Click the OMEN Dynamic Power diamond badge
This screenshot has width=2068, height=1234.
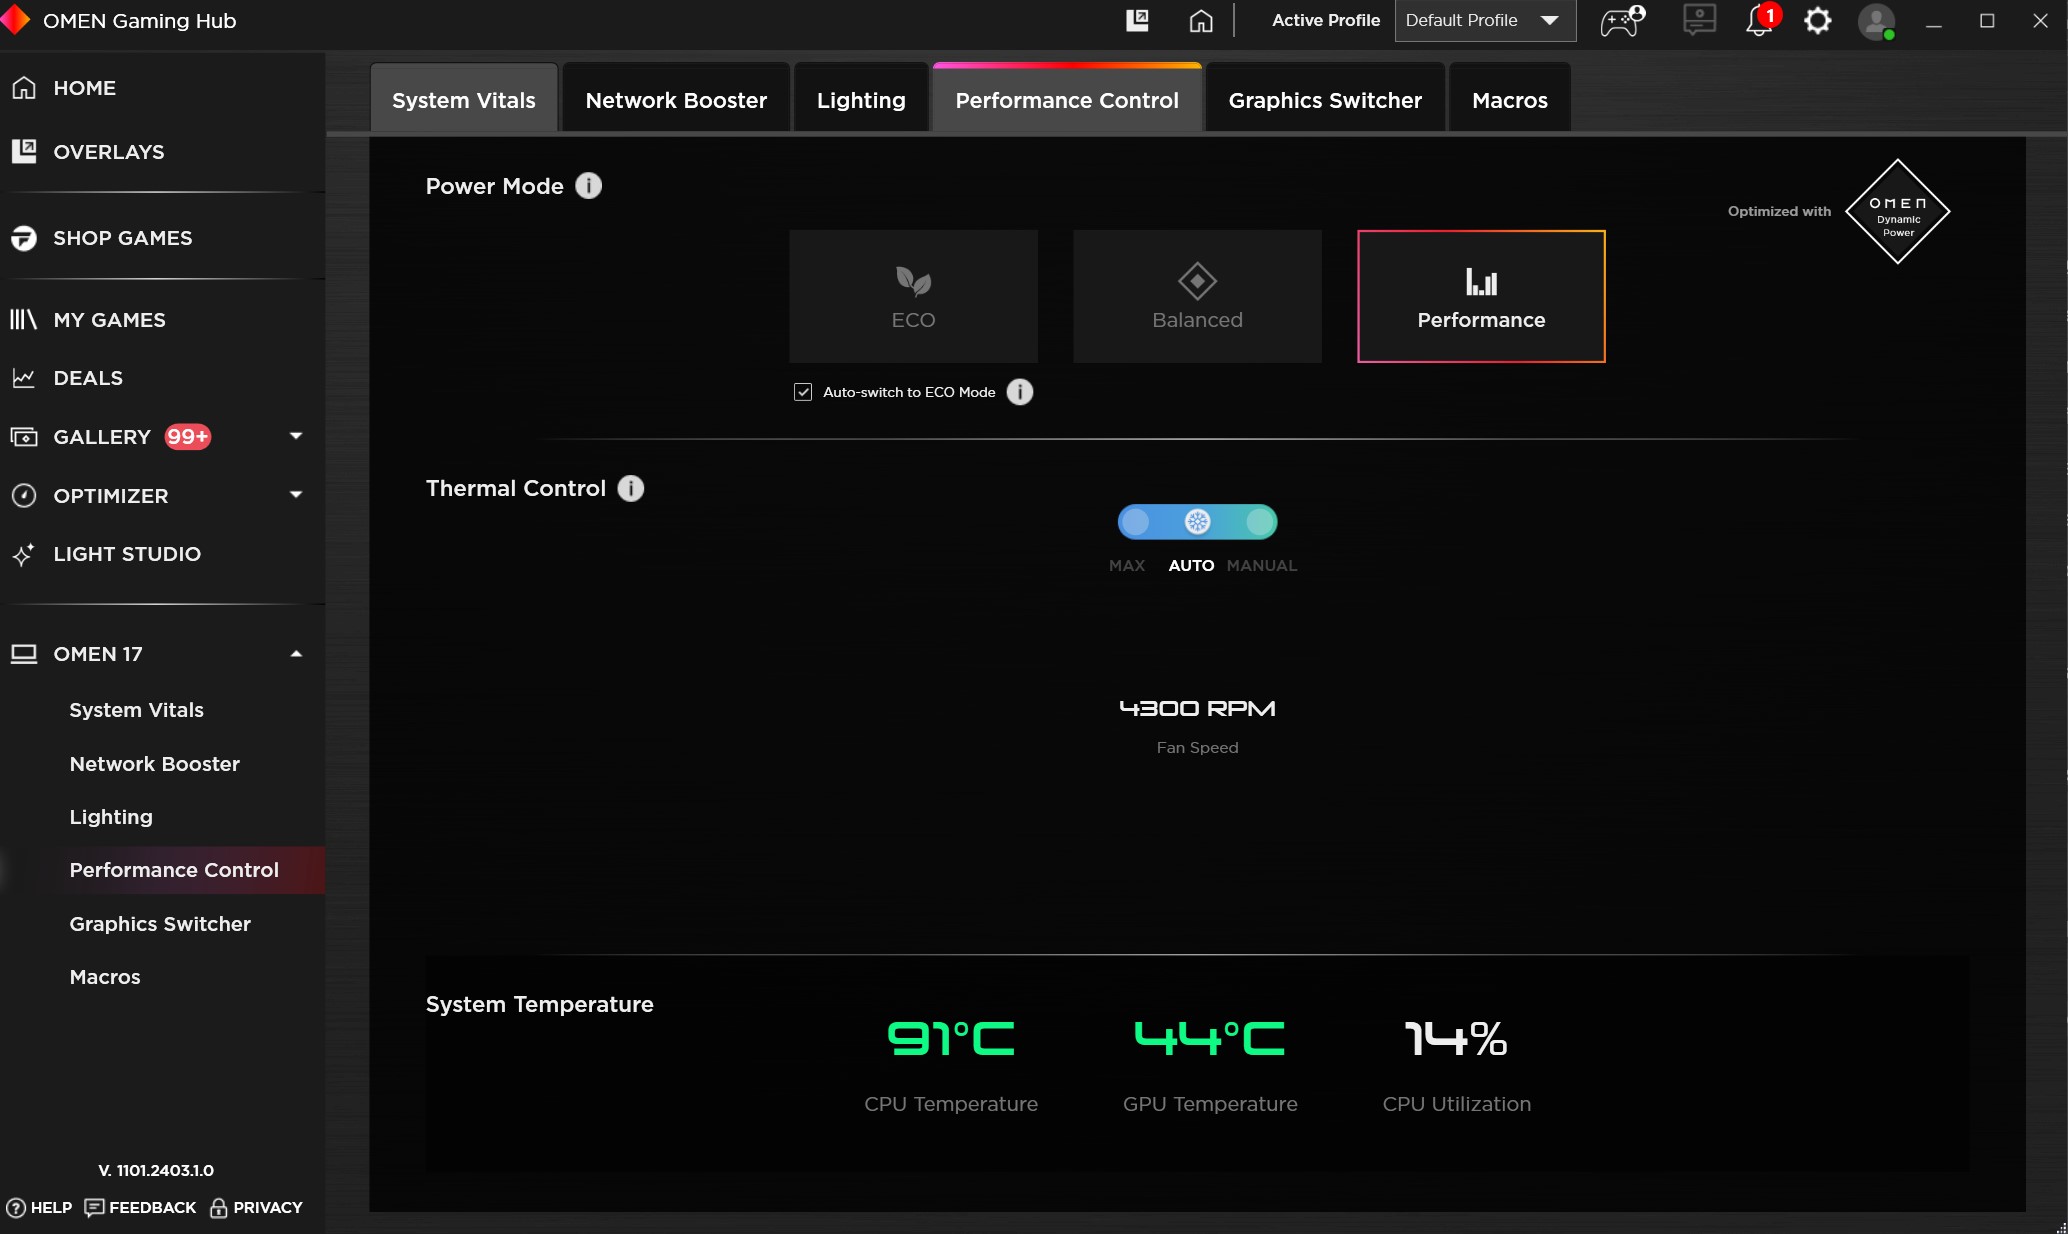(1898, 211)
